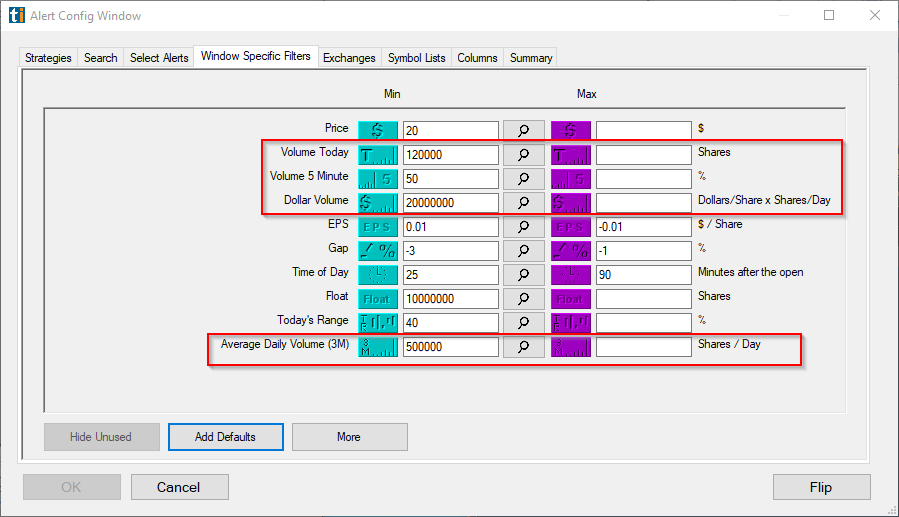This screenshot has height=517, width=899.
Task: Click the teal Today's Range min icon
Action: click(x=378, y=323)
